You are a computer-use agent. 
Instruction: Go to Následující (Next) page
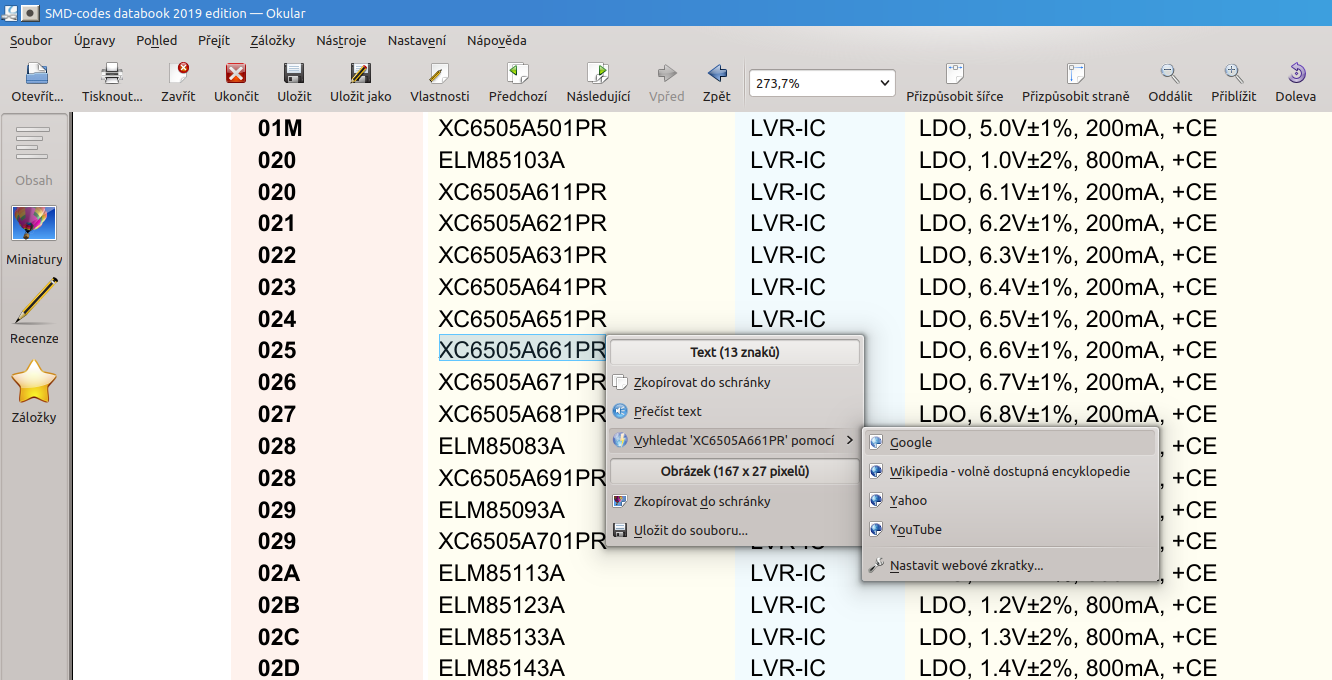[x=598, y=74]
